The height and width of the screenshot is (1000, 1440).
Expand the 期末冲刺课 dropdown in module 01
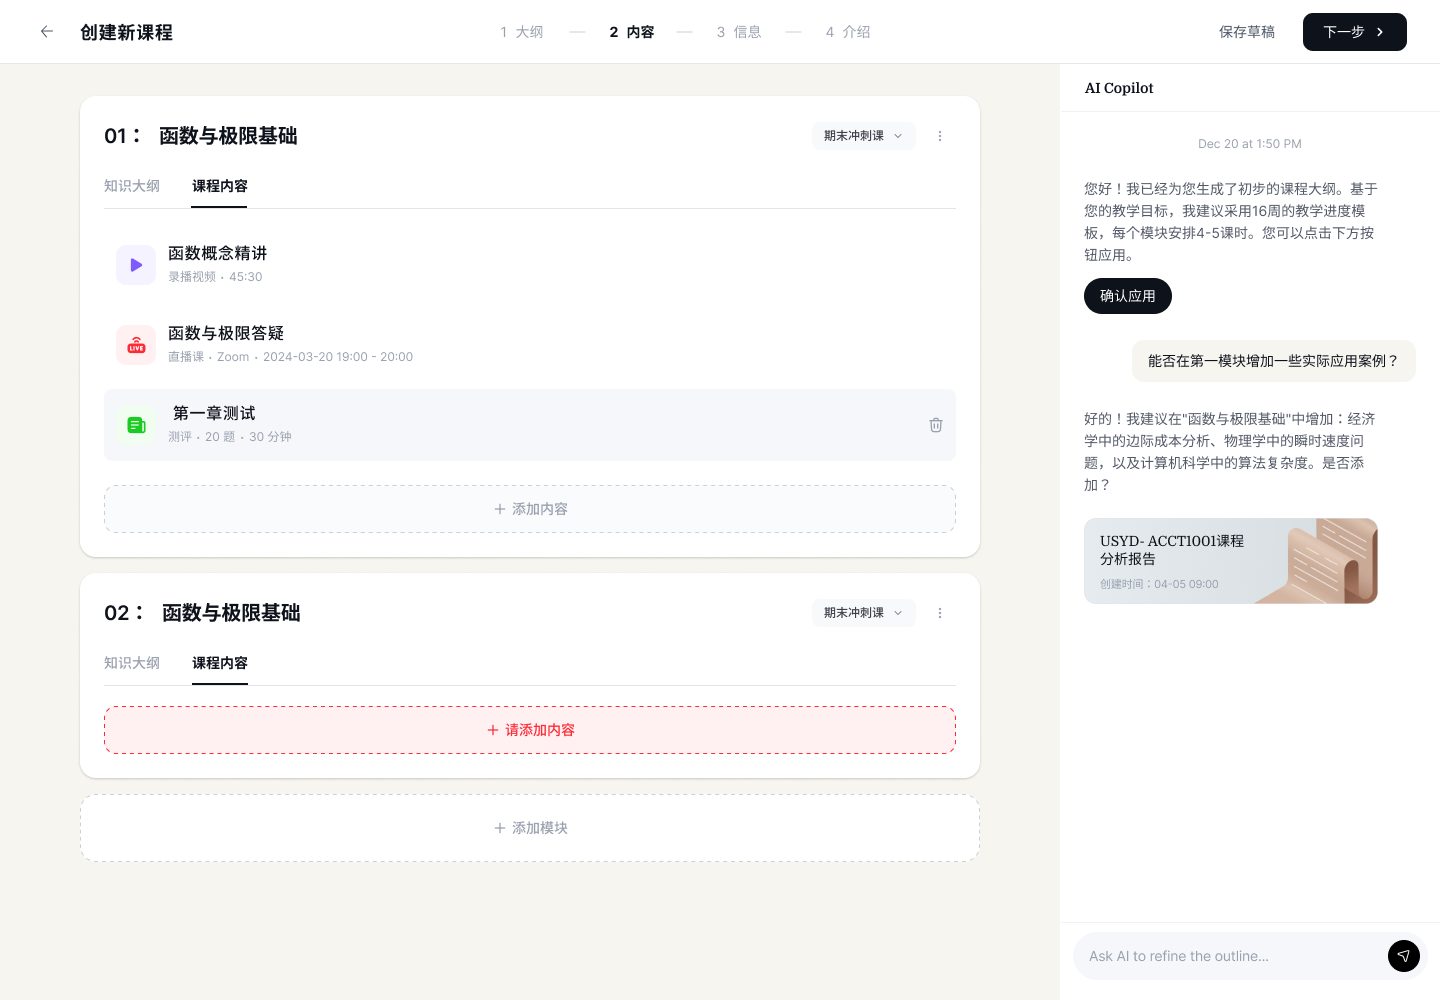click(863, 136)
